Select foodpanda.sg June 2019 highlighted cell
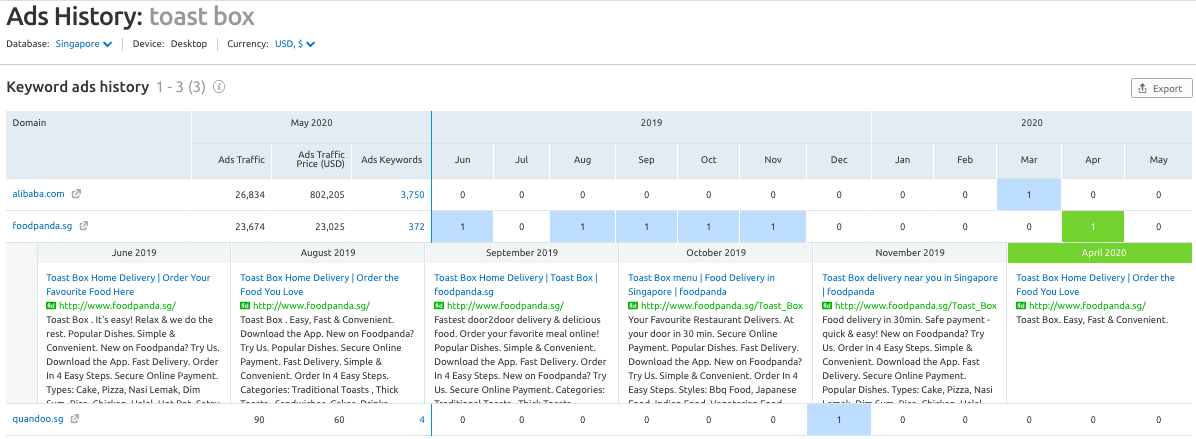This screenshot has width=1196, height=439. (x=462, y=226)
